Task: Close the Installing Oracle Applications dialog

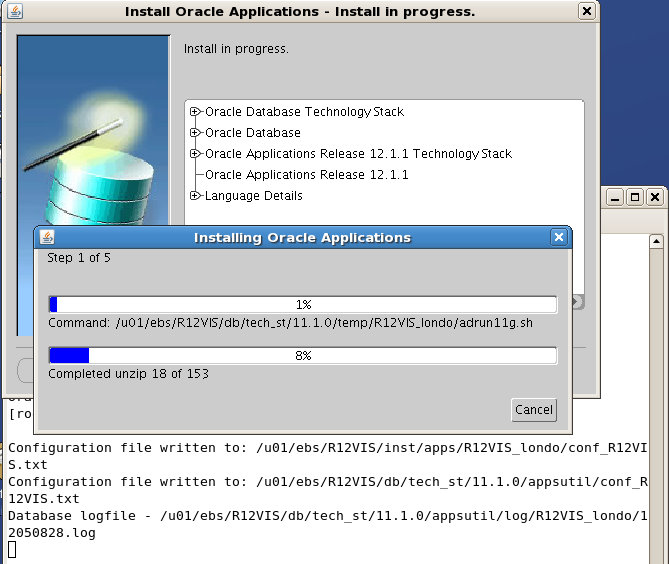Action: pyautogui.click(x=559, y=237)
